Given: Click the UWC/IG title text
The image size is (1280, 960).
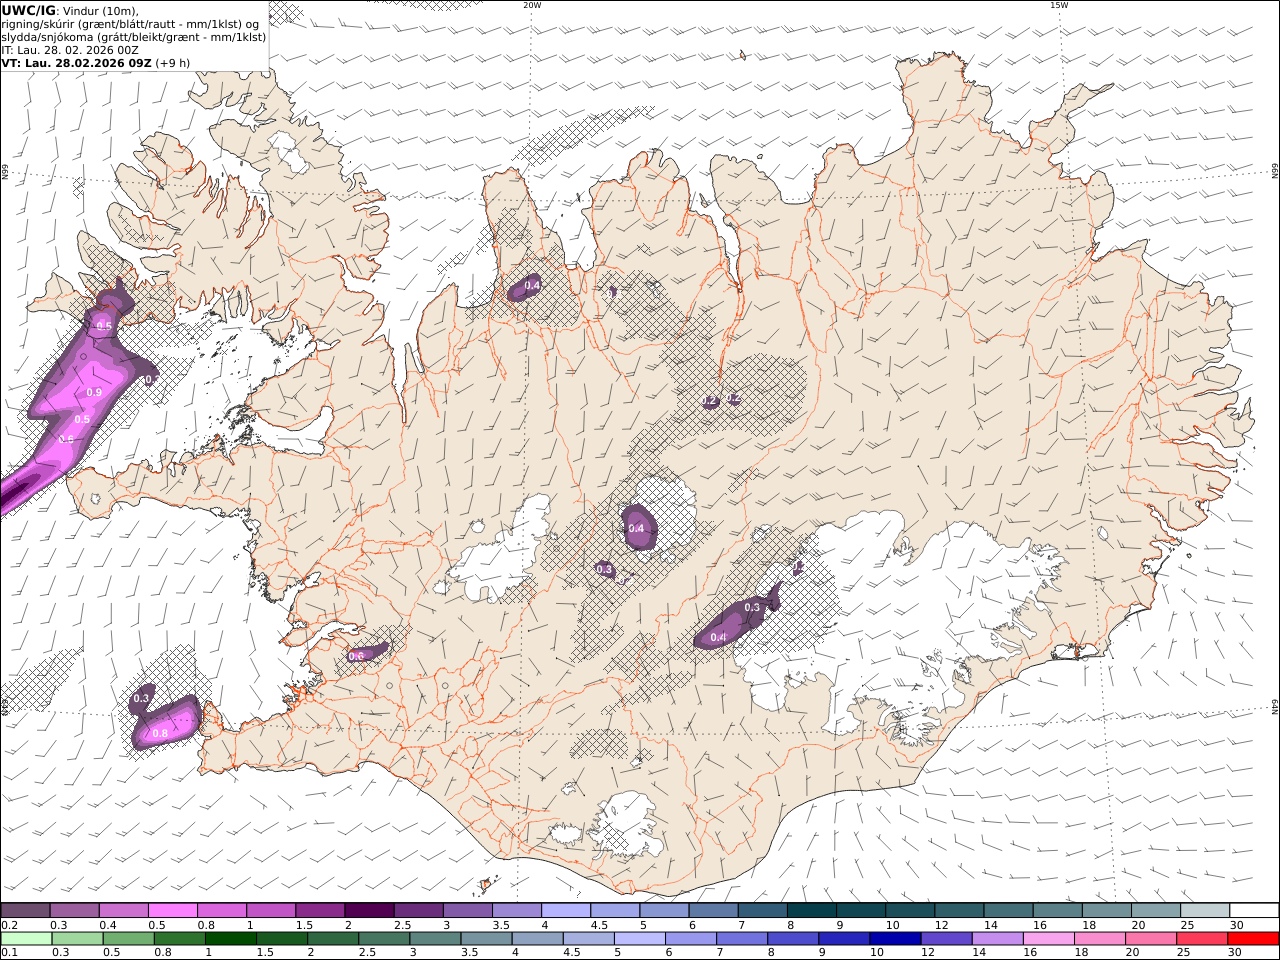Looking at the screenshot, I should (x=29, y=10).
